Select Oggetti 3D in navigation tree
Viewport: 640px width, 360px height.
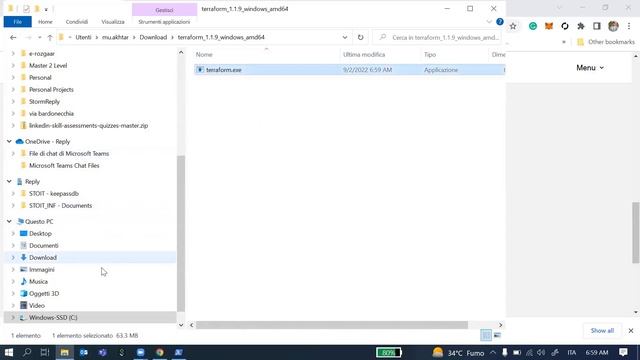tap(44, 293)
